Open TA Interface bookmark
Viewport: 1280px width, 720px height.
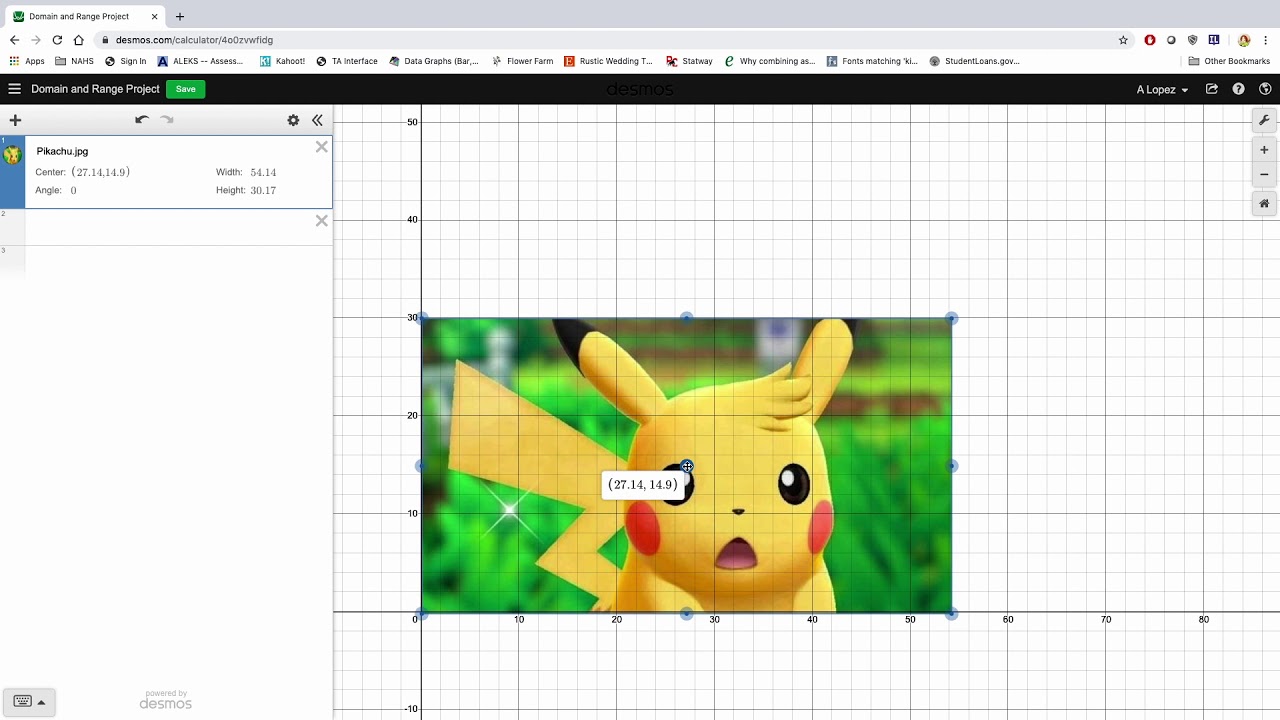pyautogui.click(x=347, y=61)
